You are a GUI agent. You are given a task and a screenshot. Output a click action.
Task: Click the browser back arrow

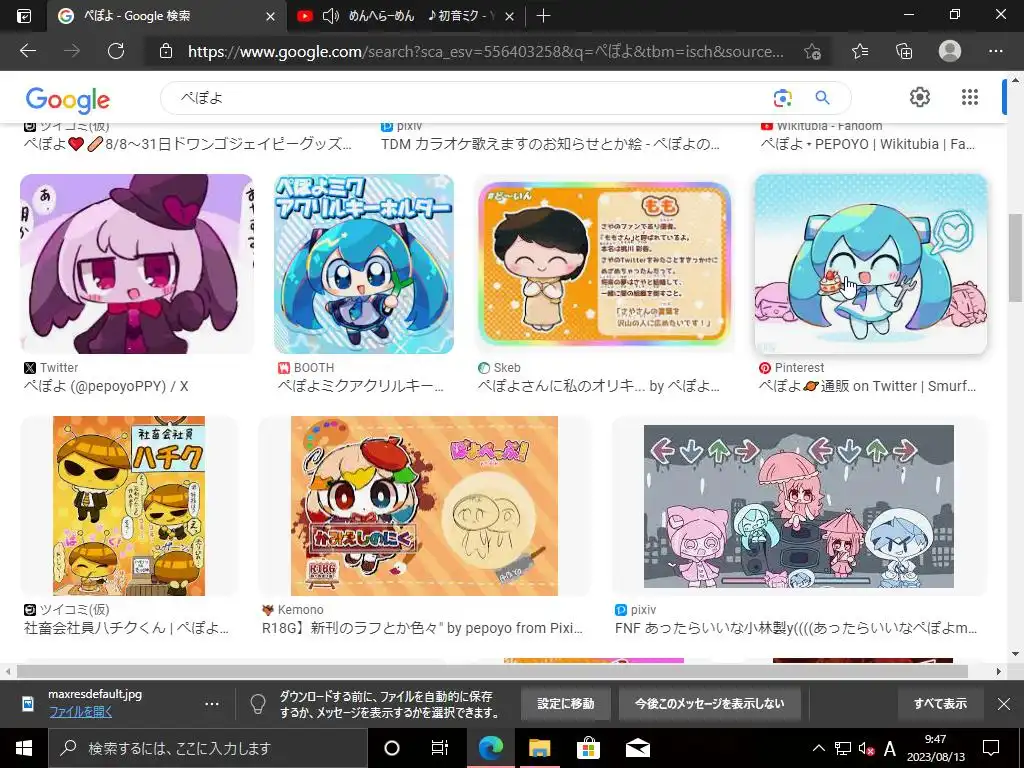[27, 51]
